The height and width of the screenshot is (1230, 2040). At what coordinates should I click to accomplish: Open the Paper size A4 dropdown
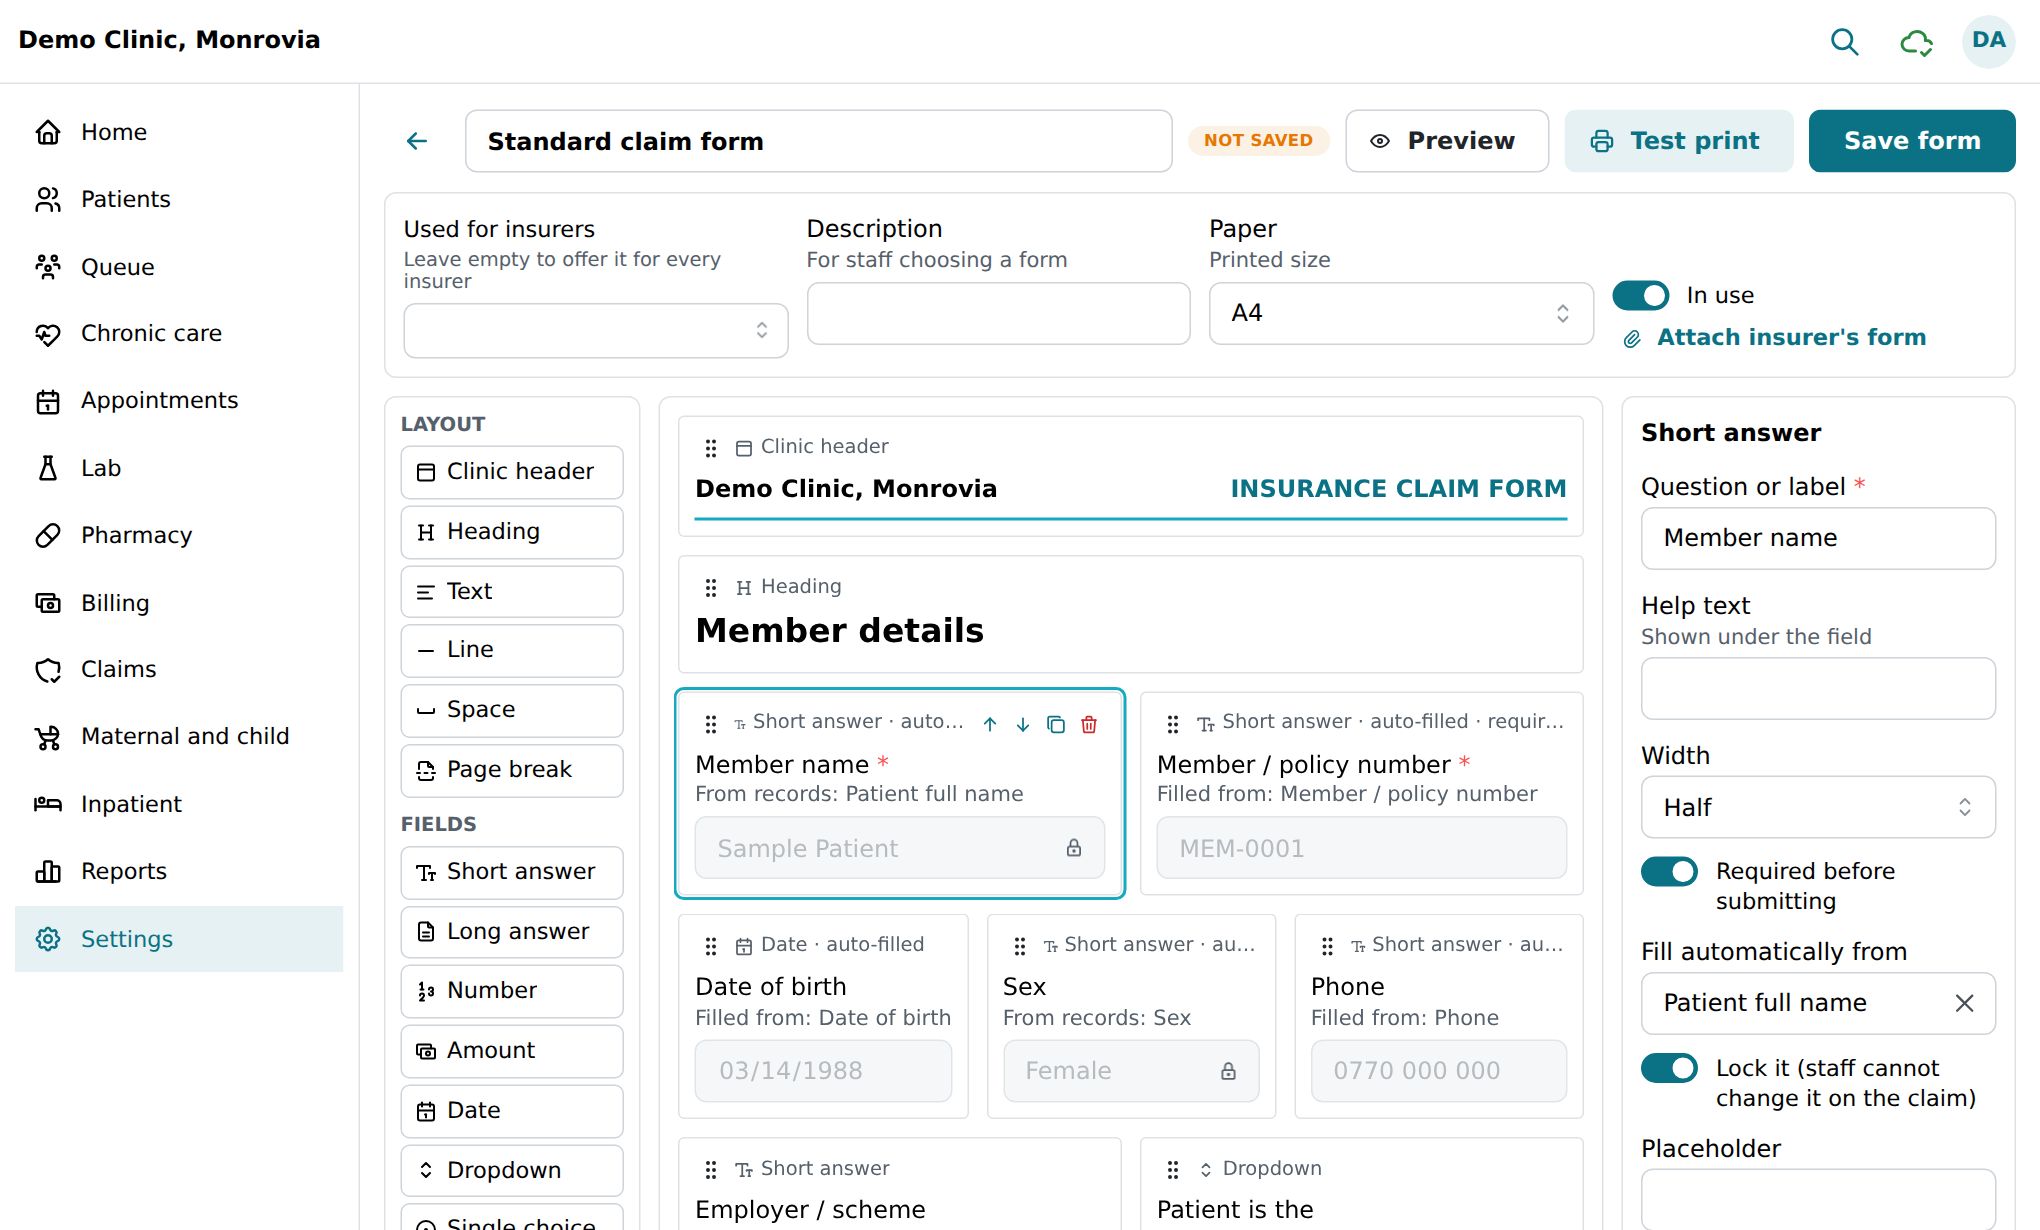1401,313
